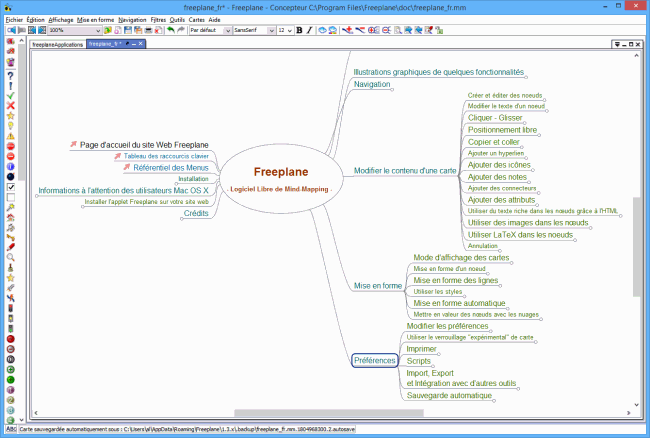Click the green traffic light icon
This screenshot has height=438, width=650.
click(11, 329)
